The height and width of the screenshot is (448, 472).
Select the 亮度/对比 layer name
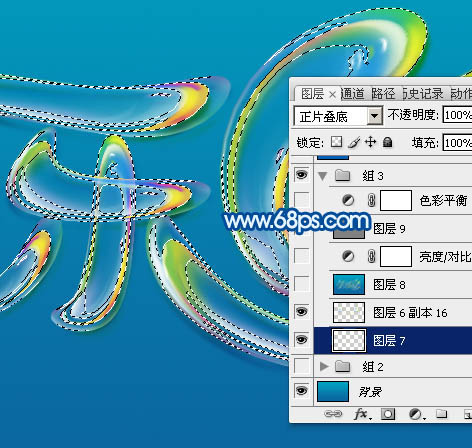point(446,257)
